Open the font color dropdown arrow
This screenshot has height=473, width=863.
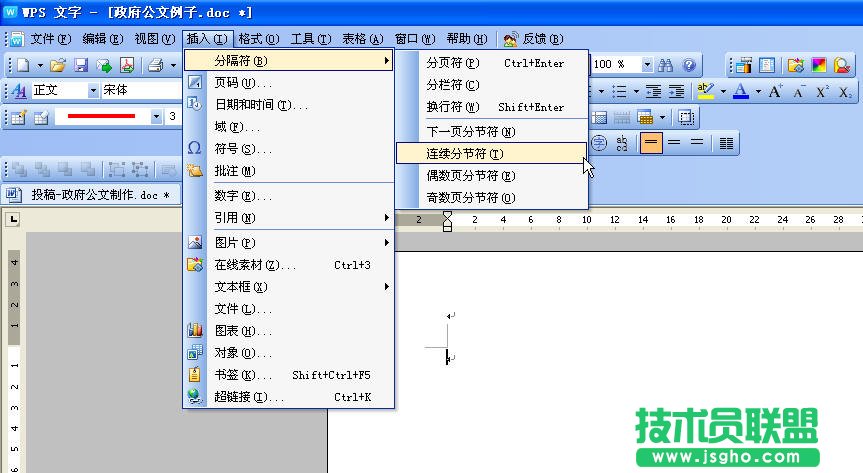[758, 91]
